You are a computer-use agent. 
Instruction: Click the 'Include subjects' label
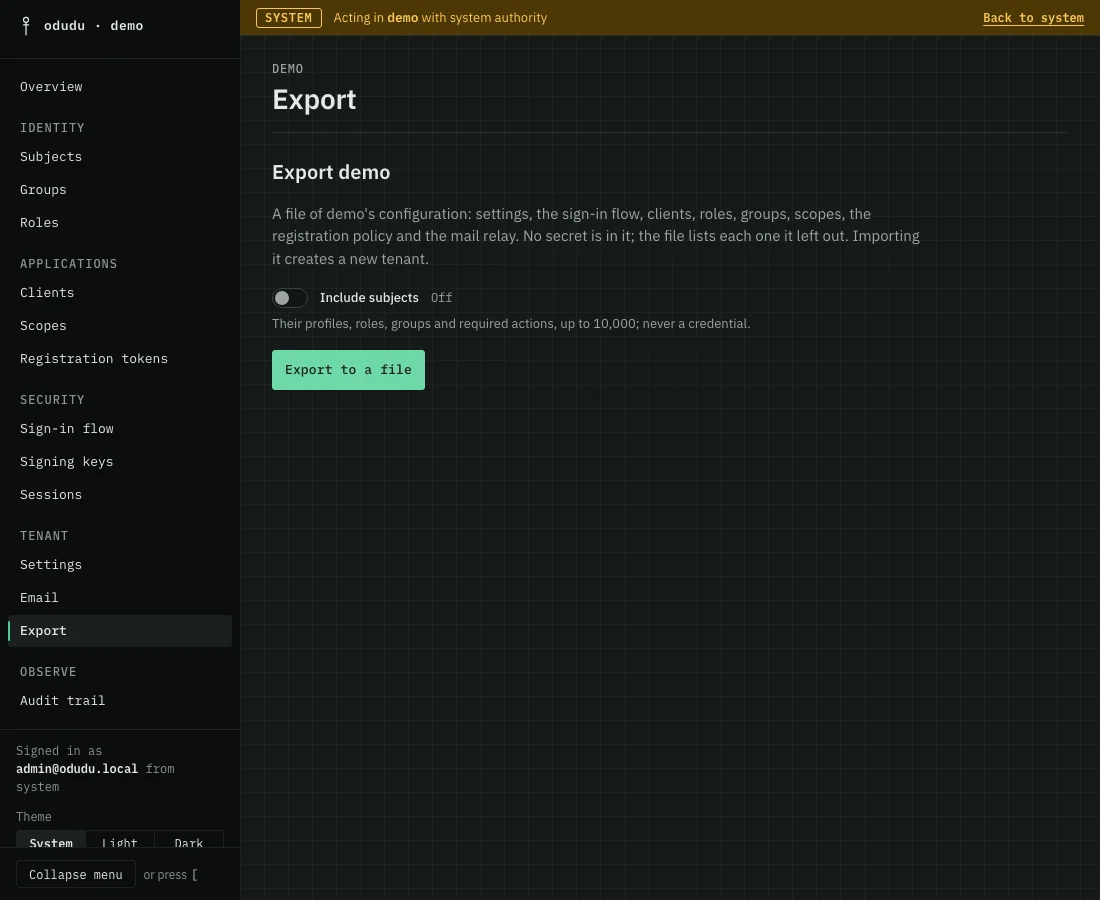[x=369, y=298]
